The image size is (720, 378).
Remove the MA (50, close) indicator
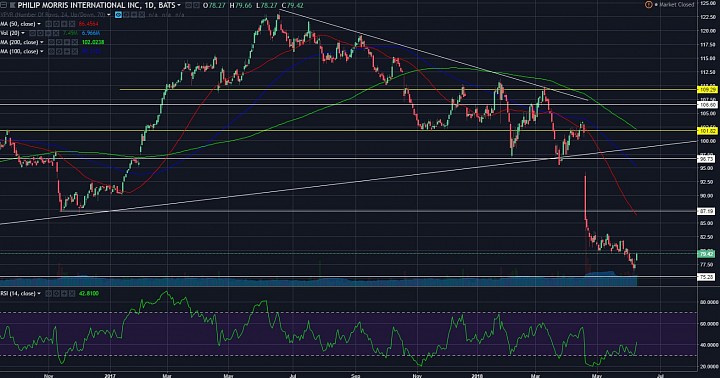[x=72, y=24]
